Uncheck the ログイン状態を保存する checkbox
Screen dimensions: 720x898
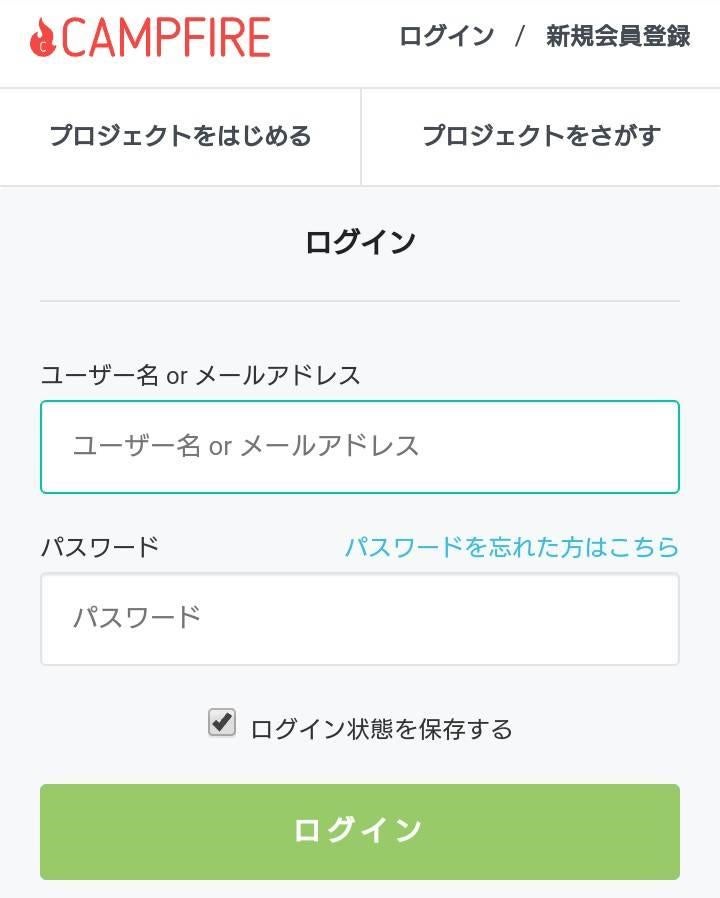pyautogui.click(x=222, y=722)
